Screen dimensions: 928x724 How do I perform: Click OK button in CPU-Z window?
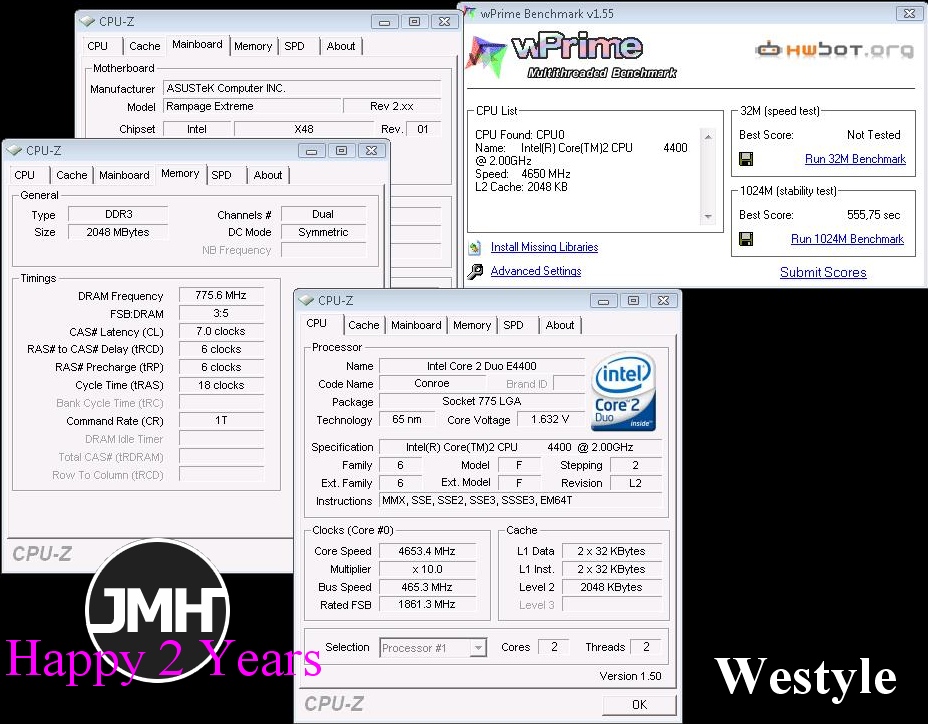(x=639, y=704)
